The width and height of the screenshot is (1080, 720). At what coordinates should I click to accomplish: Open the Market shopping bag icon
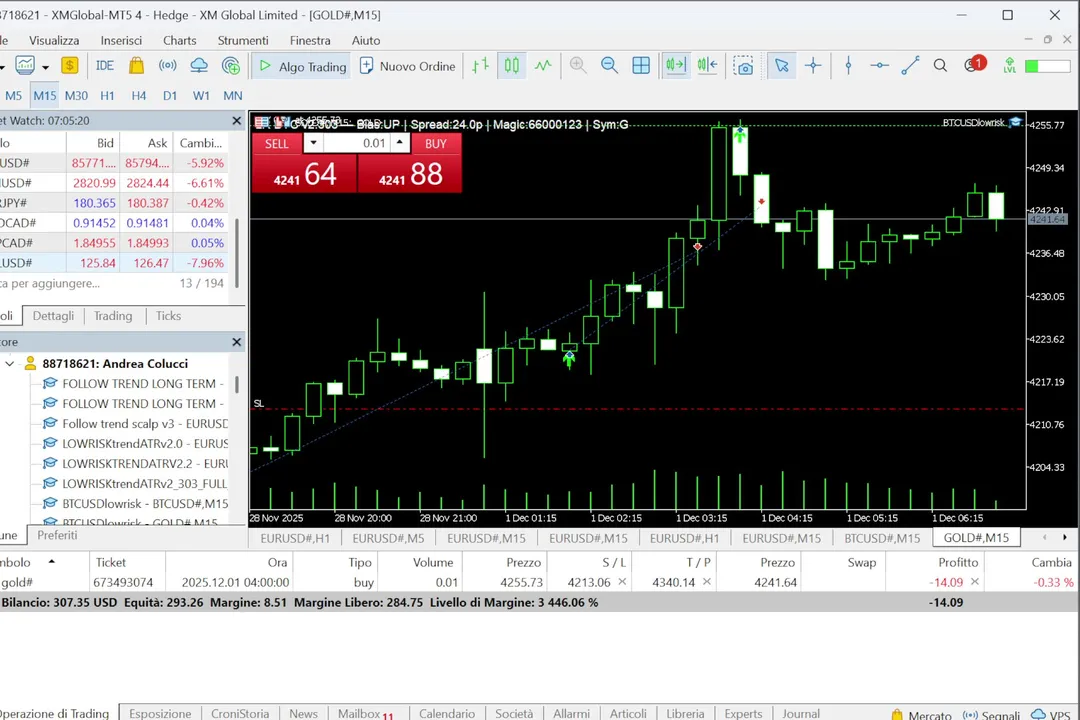tap(136, 65)
